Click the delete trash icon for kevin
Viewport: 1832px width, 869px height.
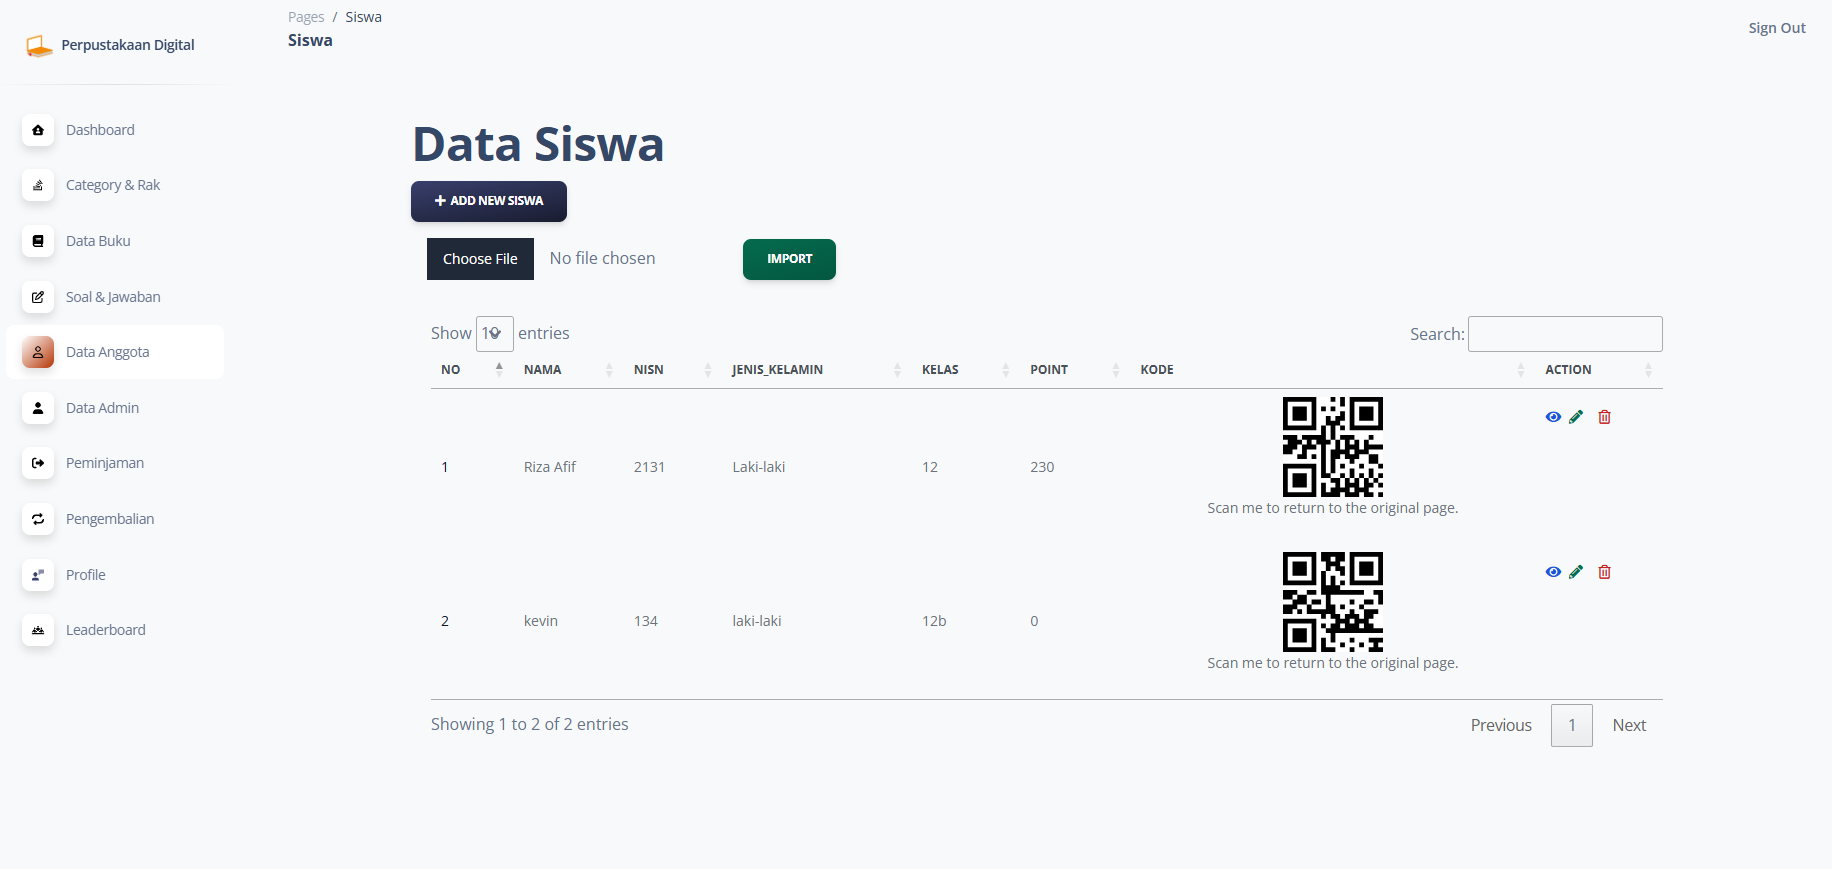click(1605, 572)
